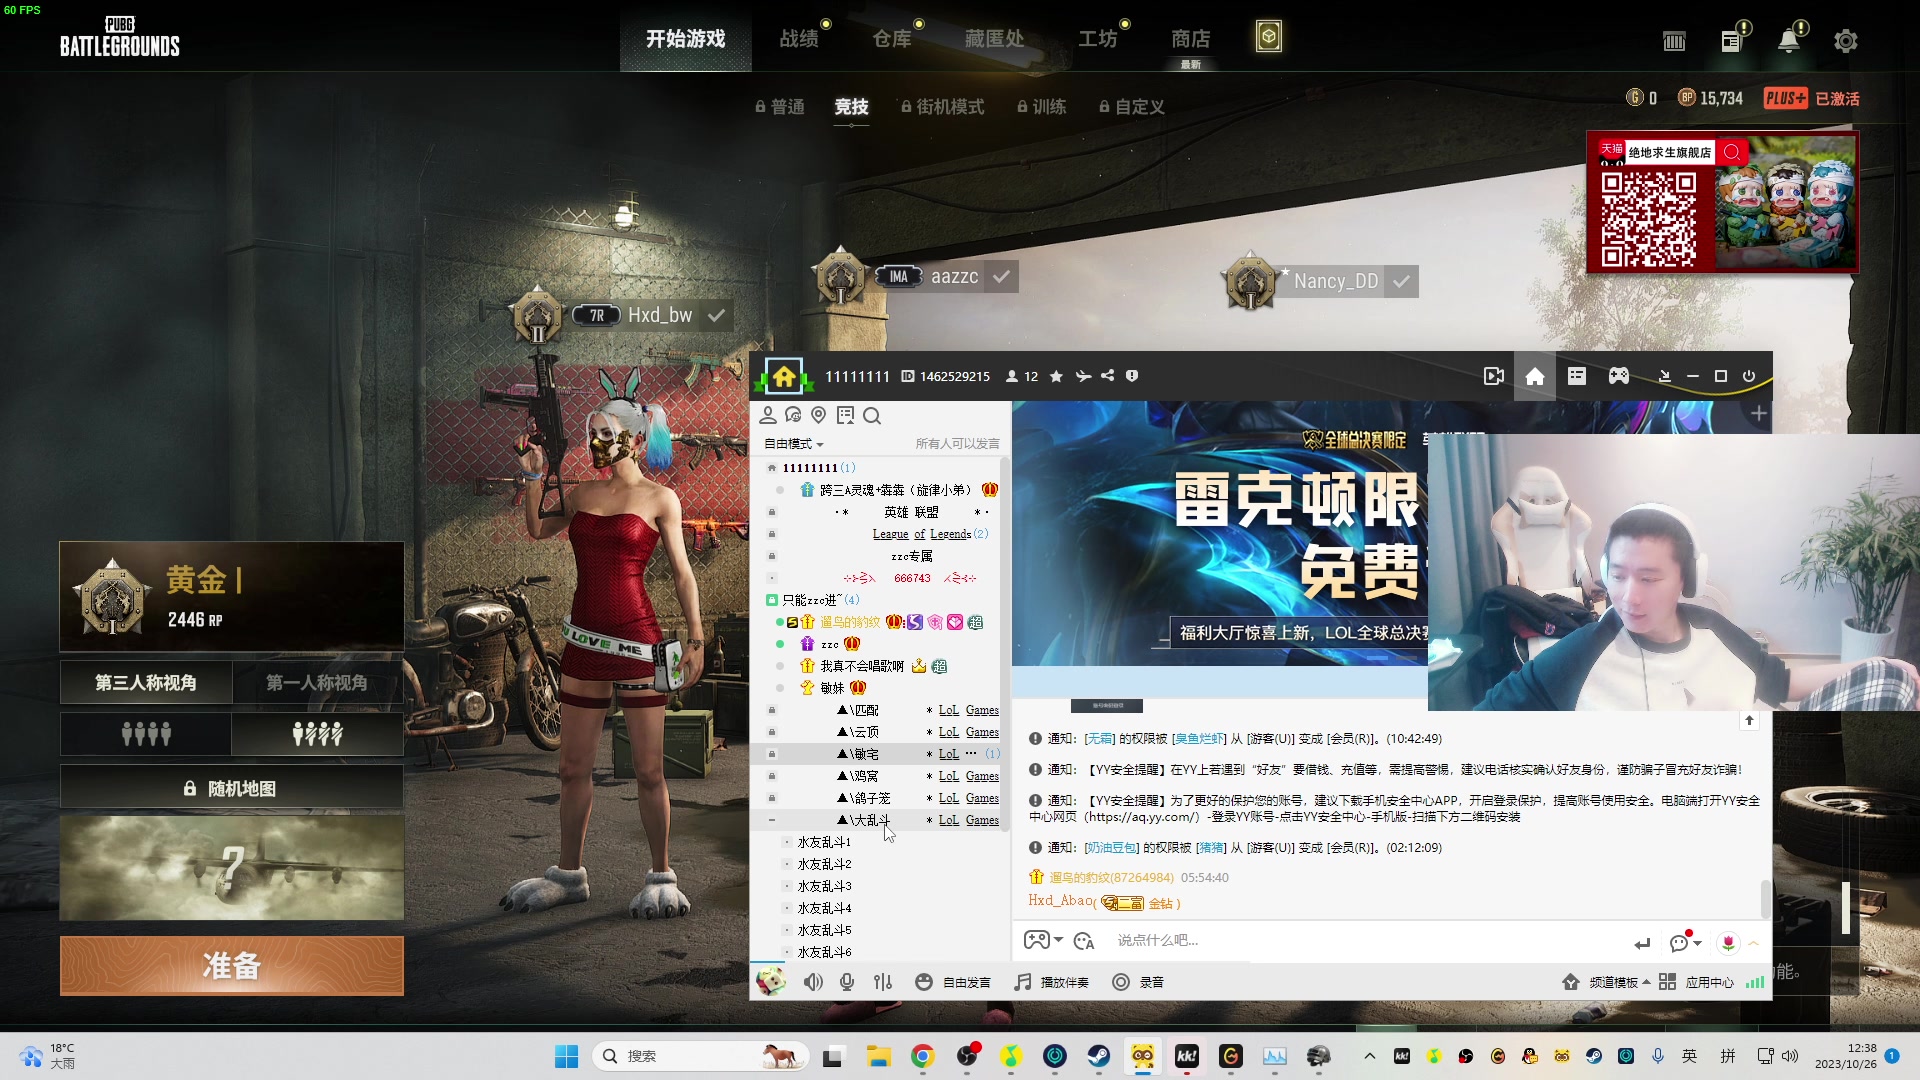The width and height of the screenshot is (1920, 1080).
Task: Click Tmall store QR banner
Action: [1722, 203]
